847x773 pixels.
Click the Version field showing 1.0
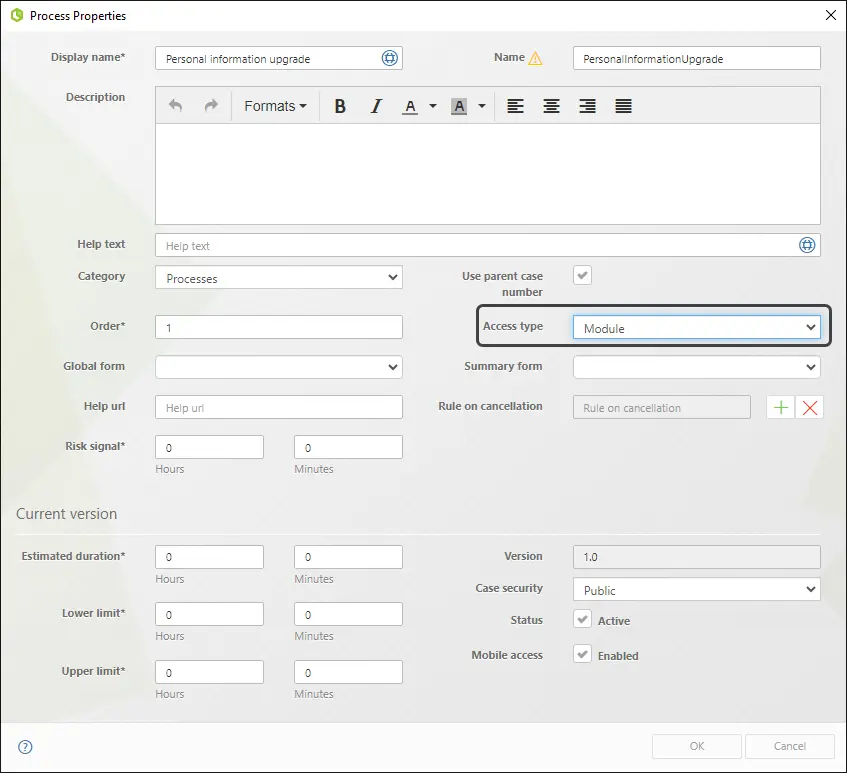(x=697, y=557)
